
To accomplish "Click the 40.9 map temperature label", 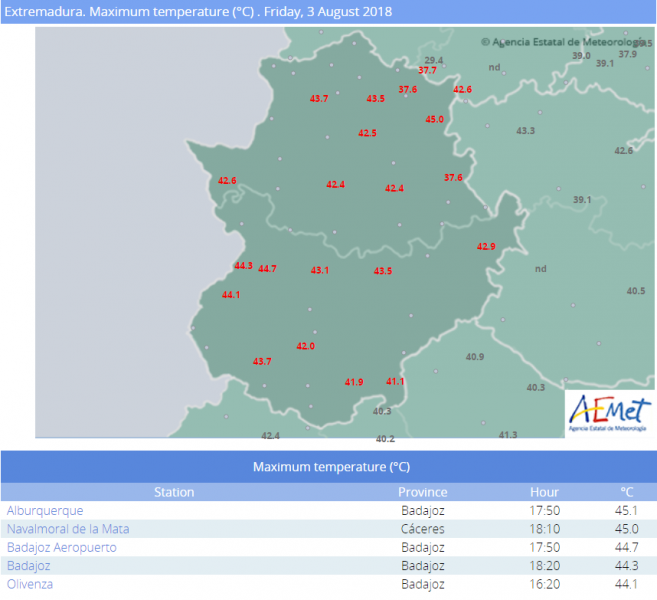I will point(475,357).
